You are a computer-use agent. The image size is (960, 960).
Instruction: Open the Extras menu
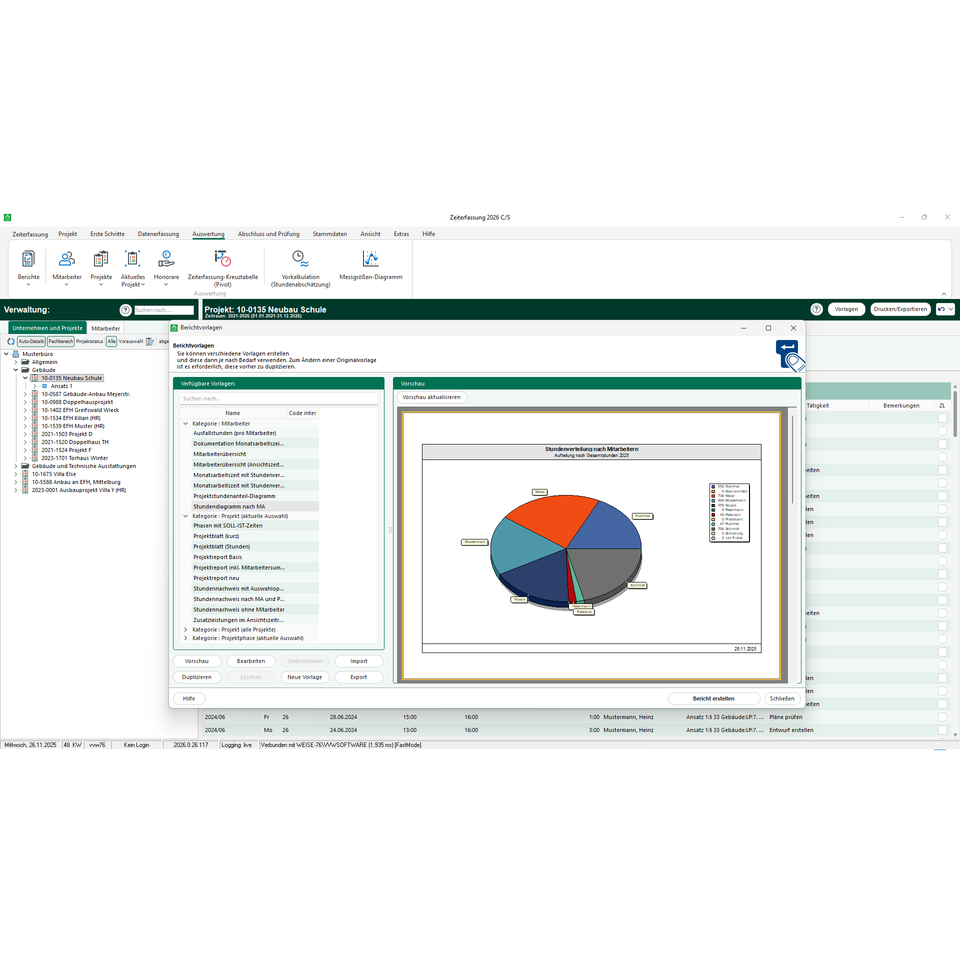click(x=401, y=234)
